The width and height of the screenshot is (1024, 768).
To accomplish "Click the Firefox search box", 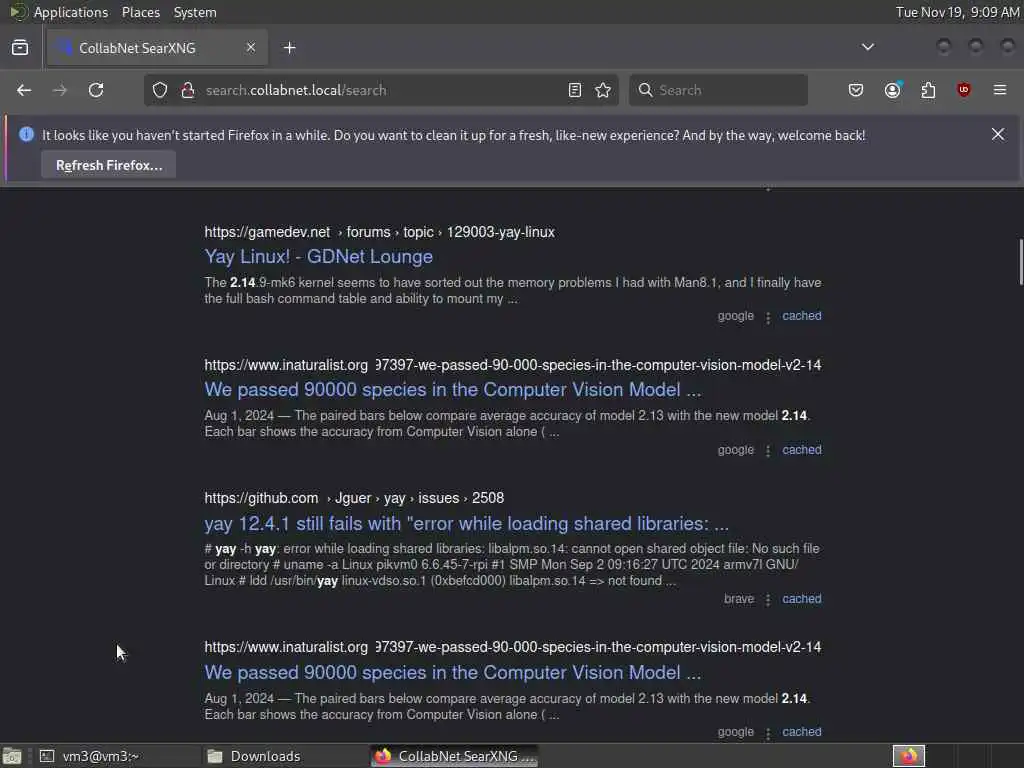I will pos(718,90).
